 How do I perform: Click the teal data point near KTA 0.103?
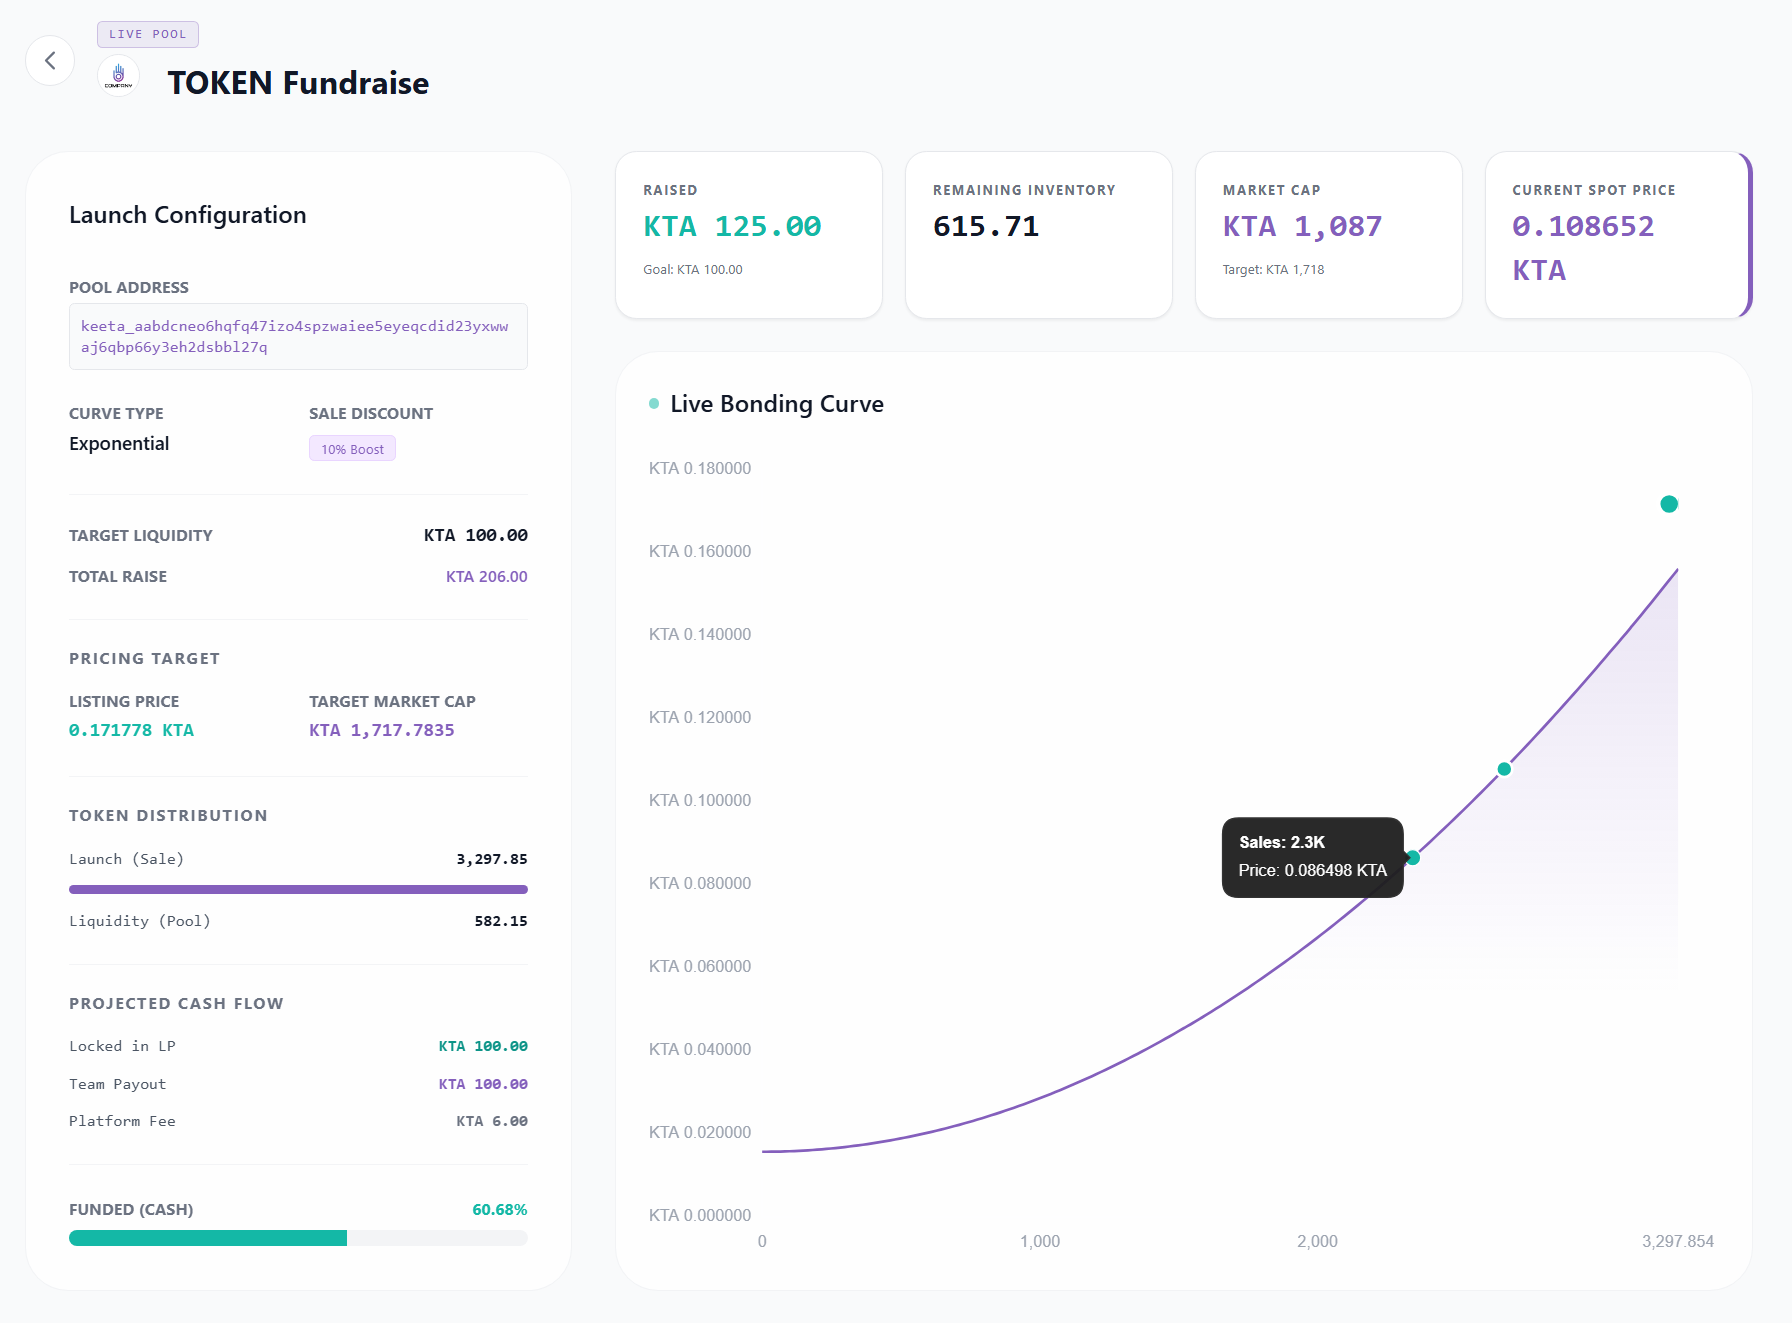tap(1503, 768)
